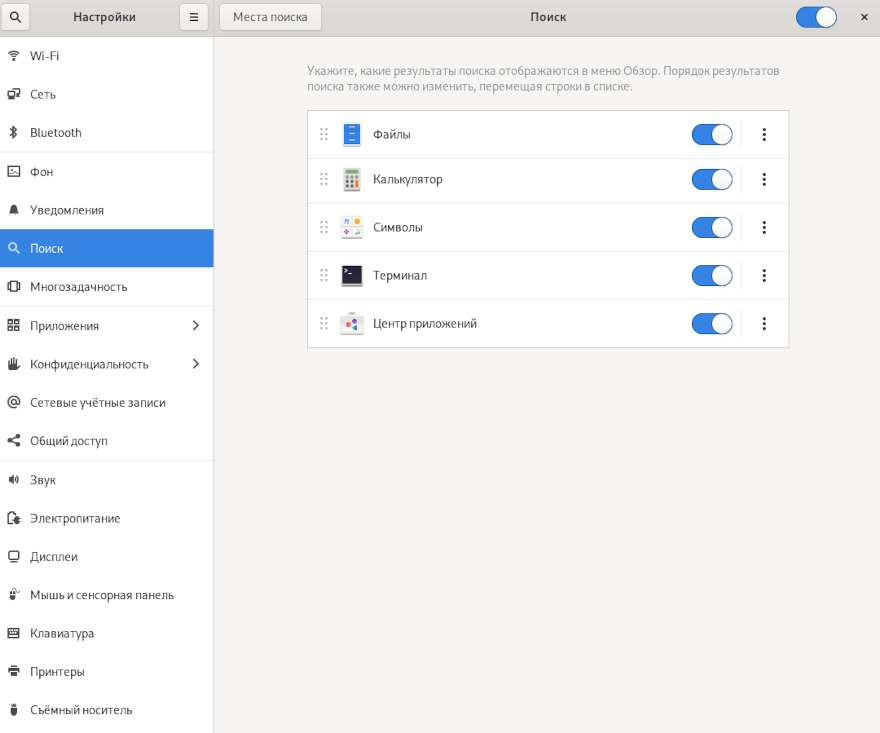Expand the Приложения submenu arrow
The image size is (880, 733).
point(195,326)
